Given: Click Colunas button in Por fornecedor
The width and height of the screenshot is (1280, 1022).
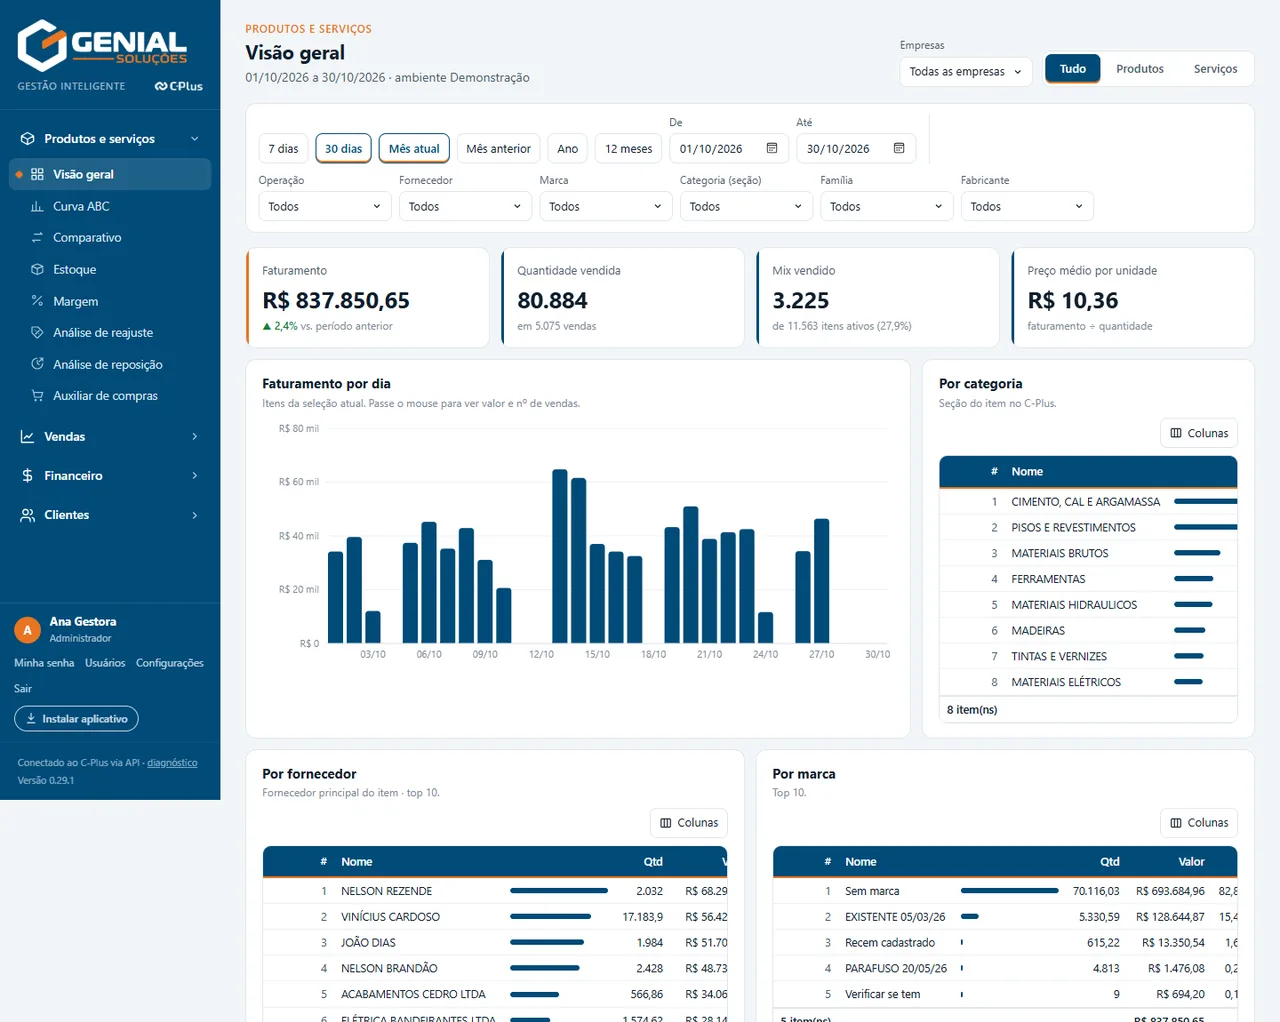Looking at the screenshot, I should click(689, 823).
